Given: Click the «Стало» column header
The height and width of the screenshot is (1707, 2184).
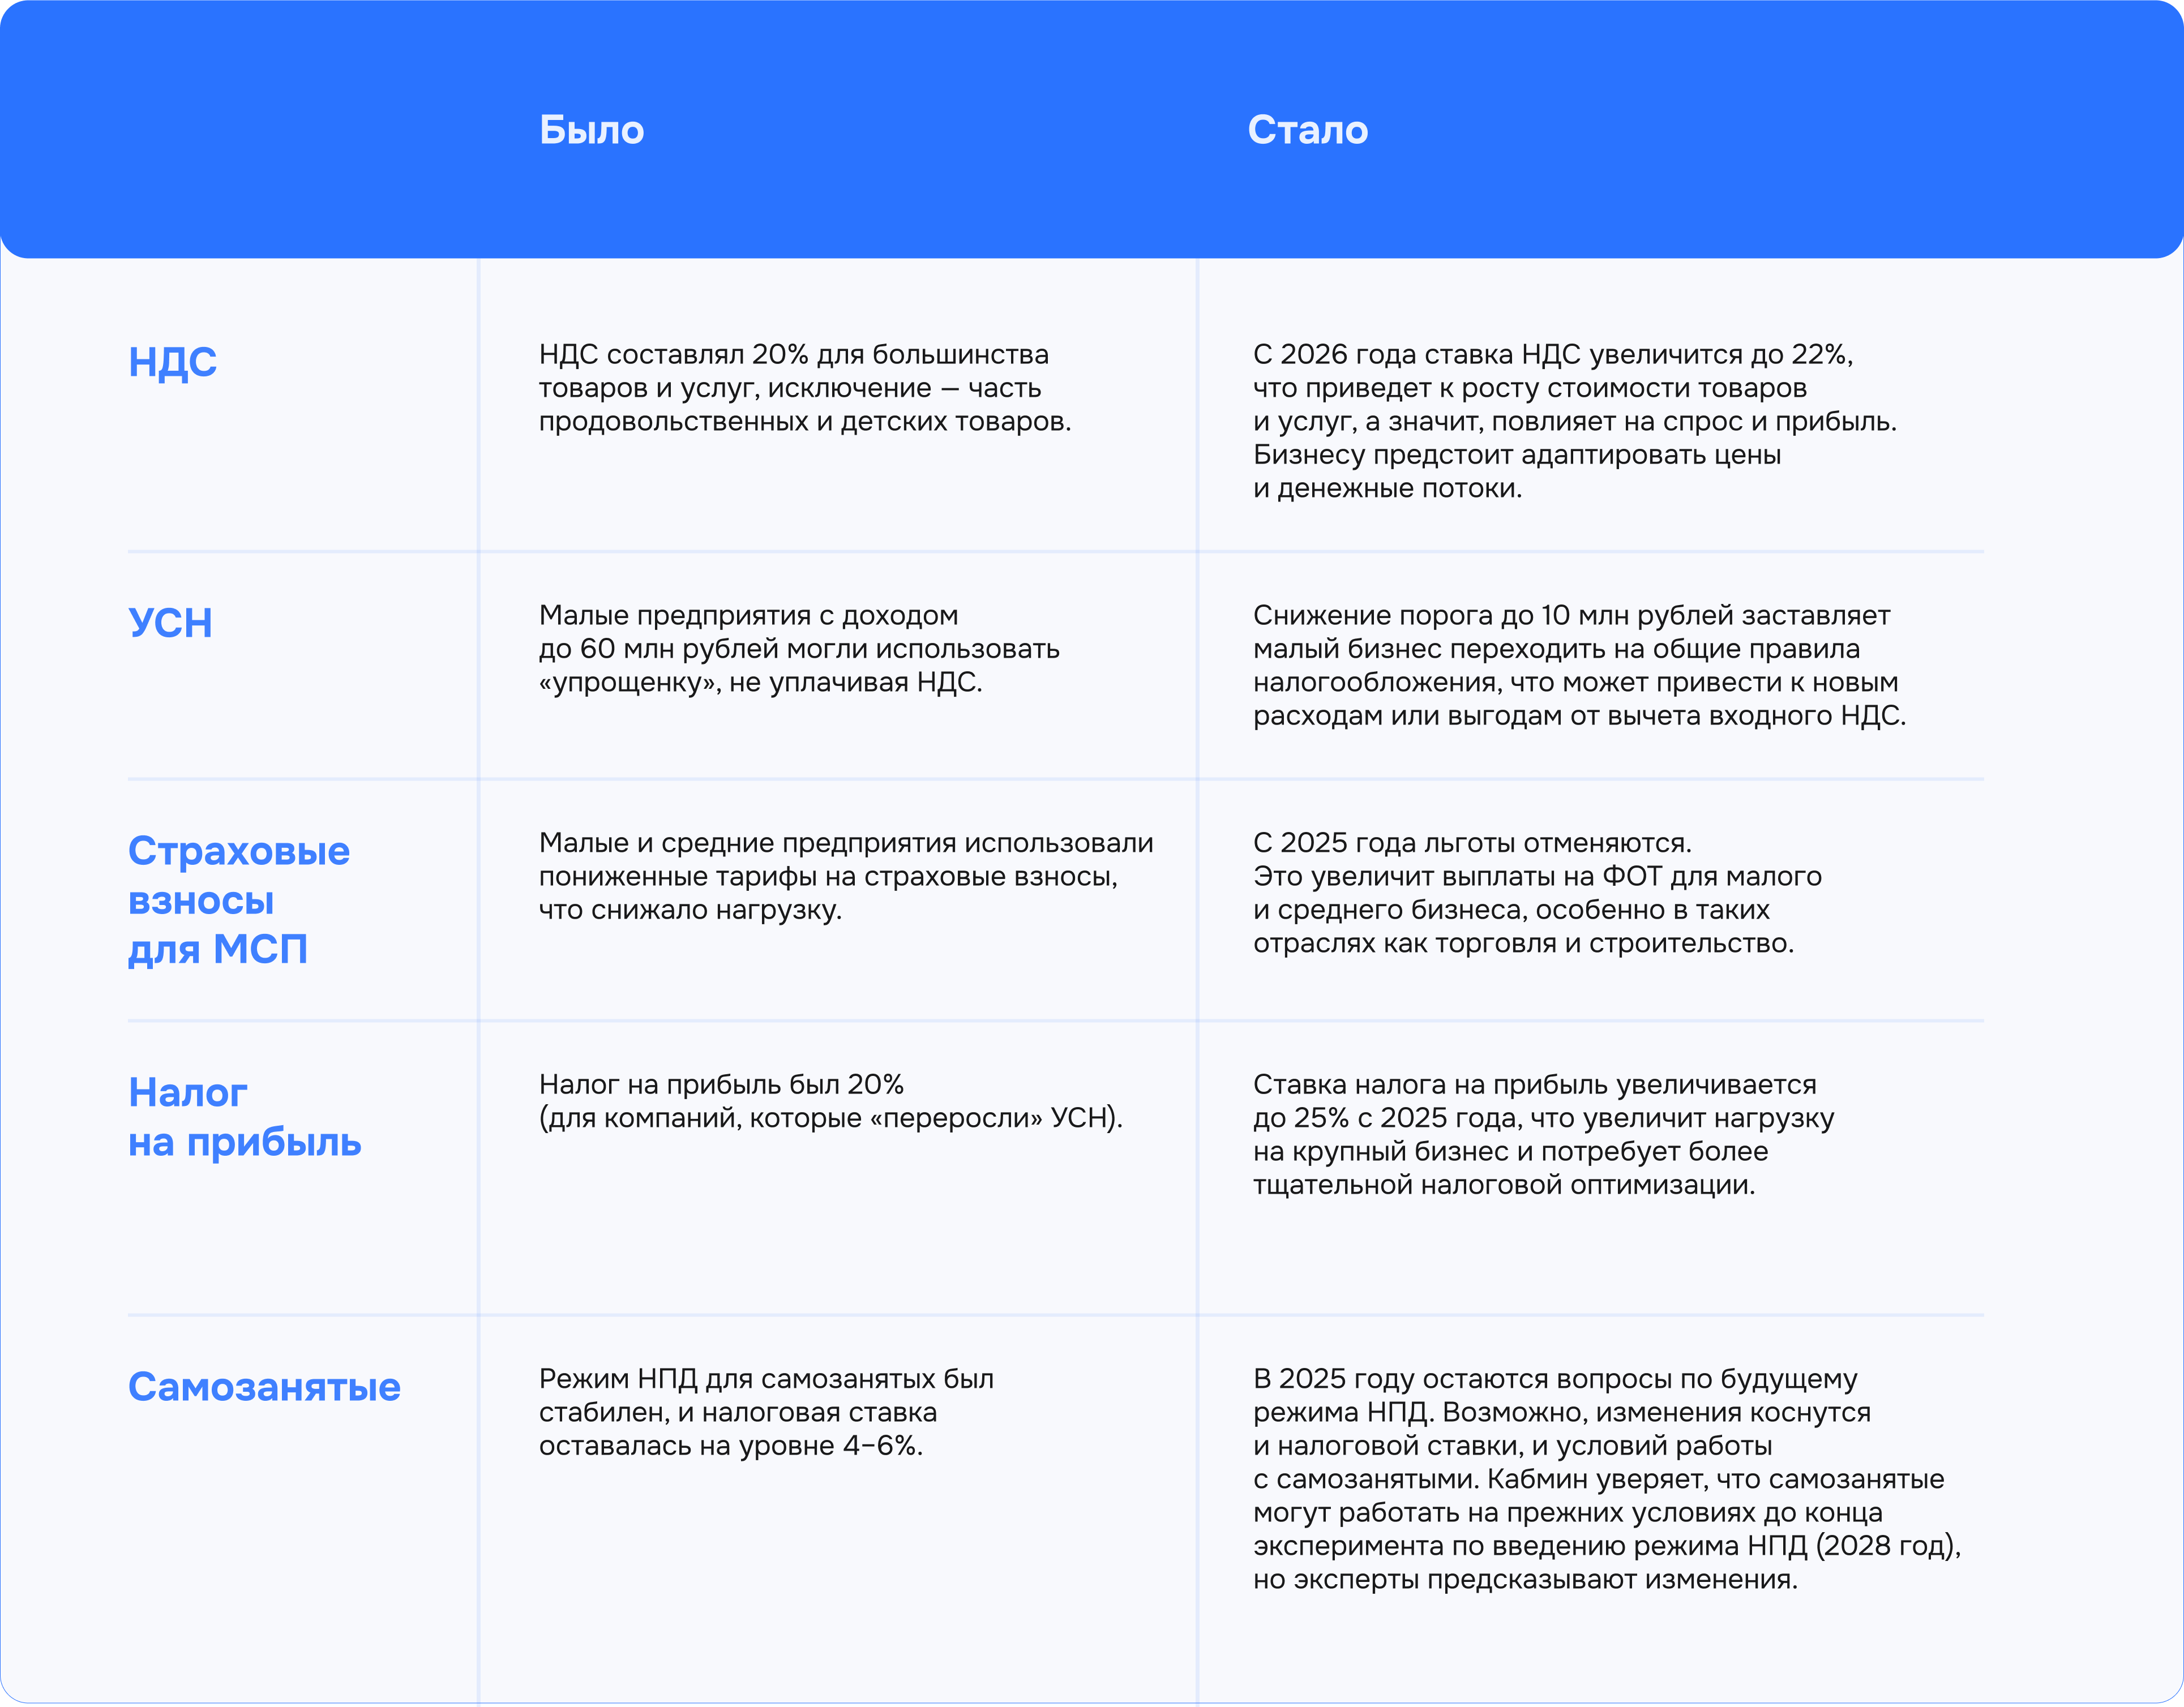Looking at the screenshot, I should [x=1307, y=130].
